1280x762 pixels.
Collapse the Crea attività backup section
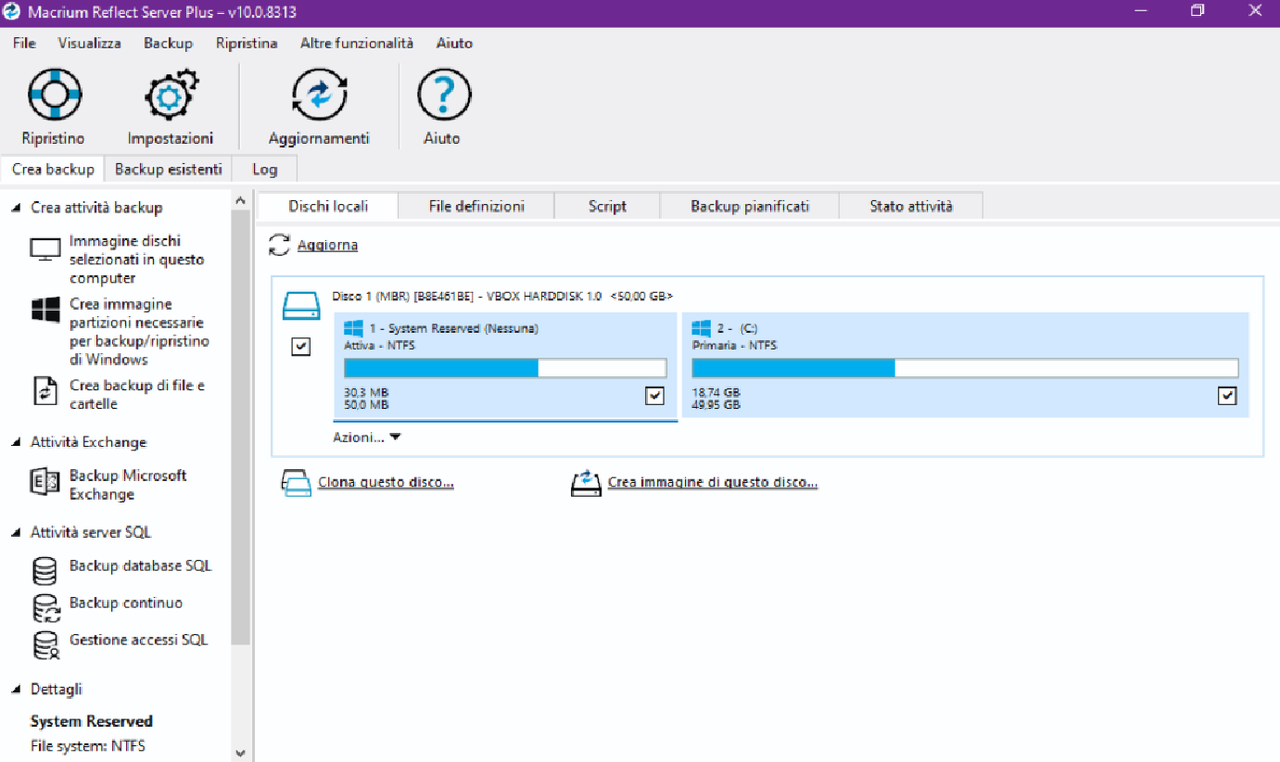click(x=15, y=208)
